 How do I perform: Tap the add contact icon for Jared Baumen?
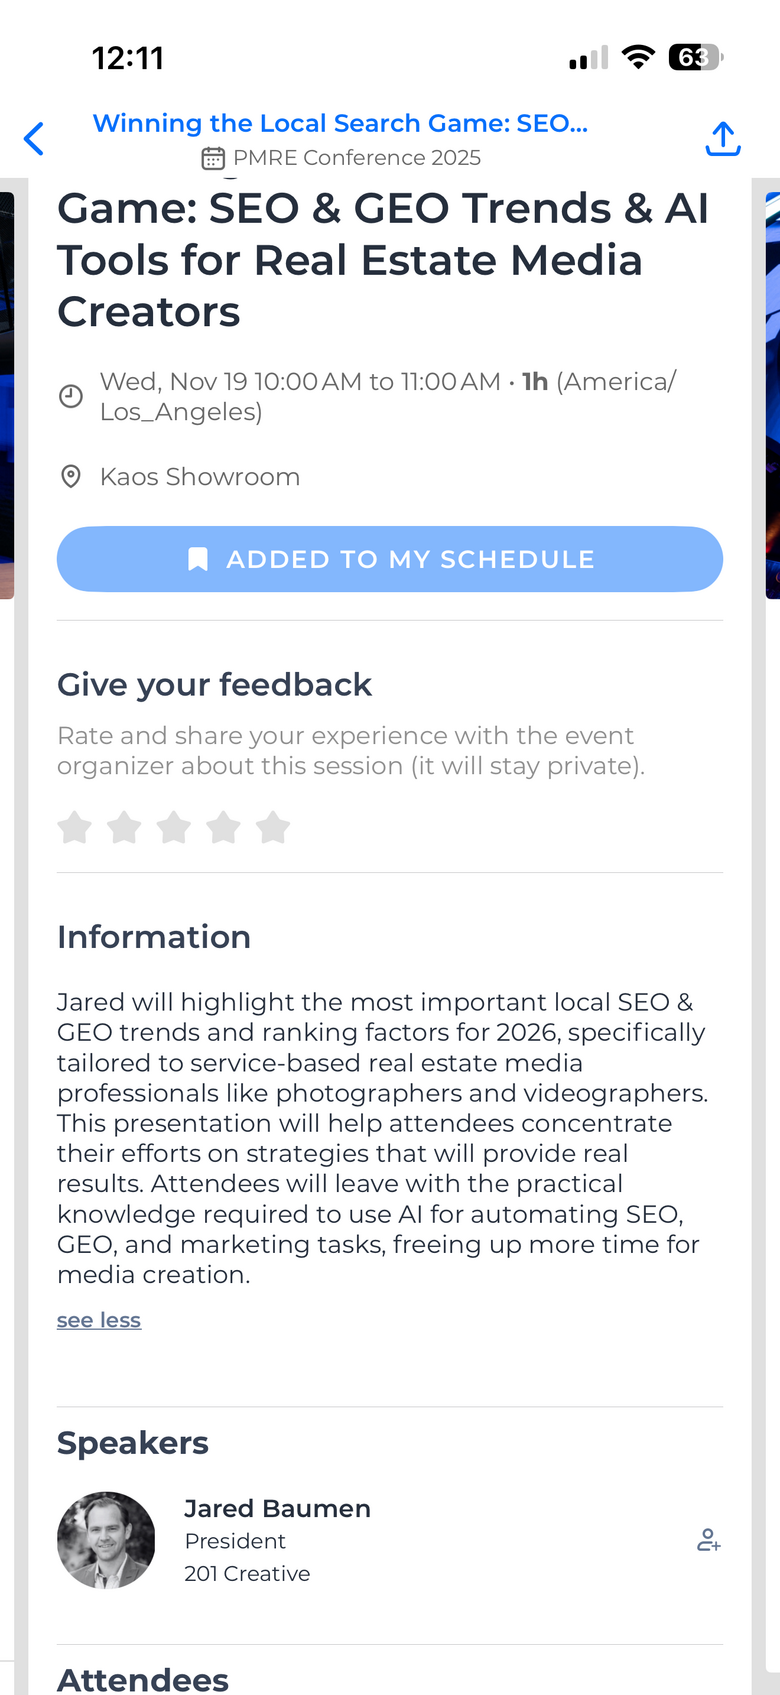click(x=708, y=1540)
